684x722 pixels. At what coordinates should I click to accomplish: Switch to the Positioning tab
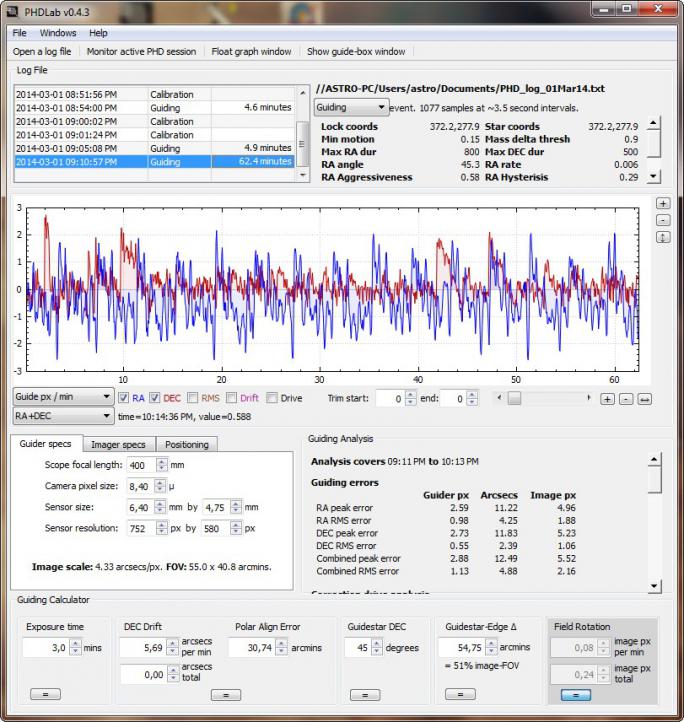click(x=187, y=444)
